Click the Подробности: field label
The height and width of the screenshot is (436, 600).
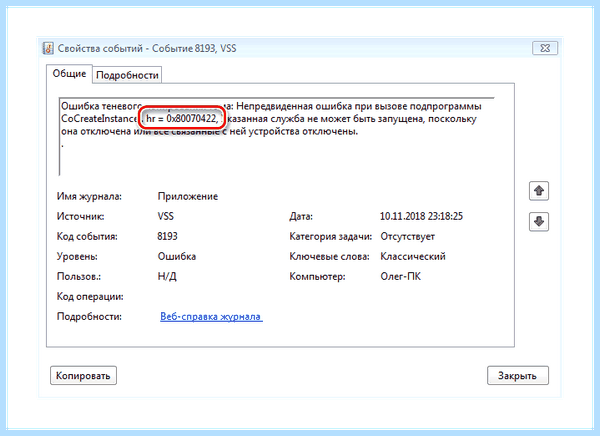89,317
